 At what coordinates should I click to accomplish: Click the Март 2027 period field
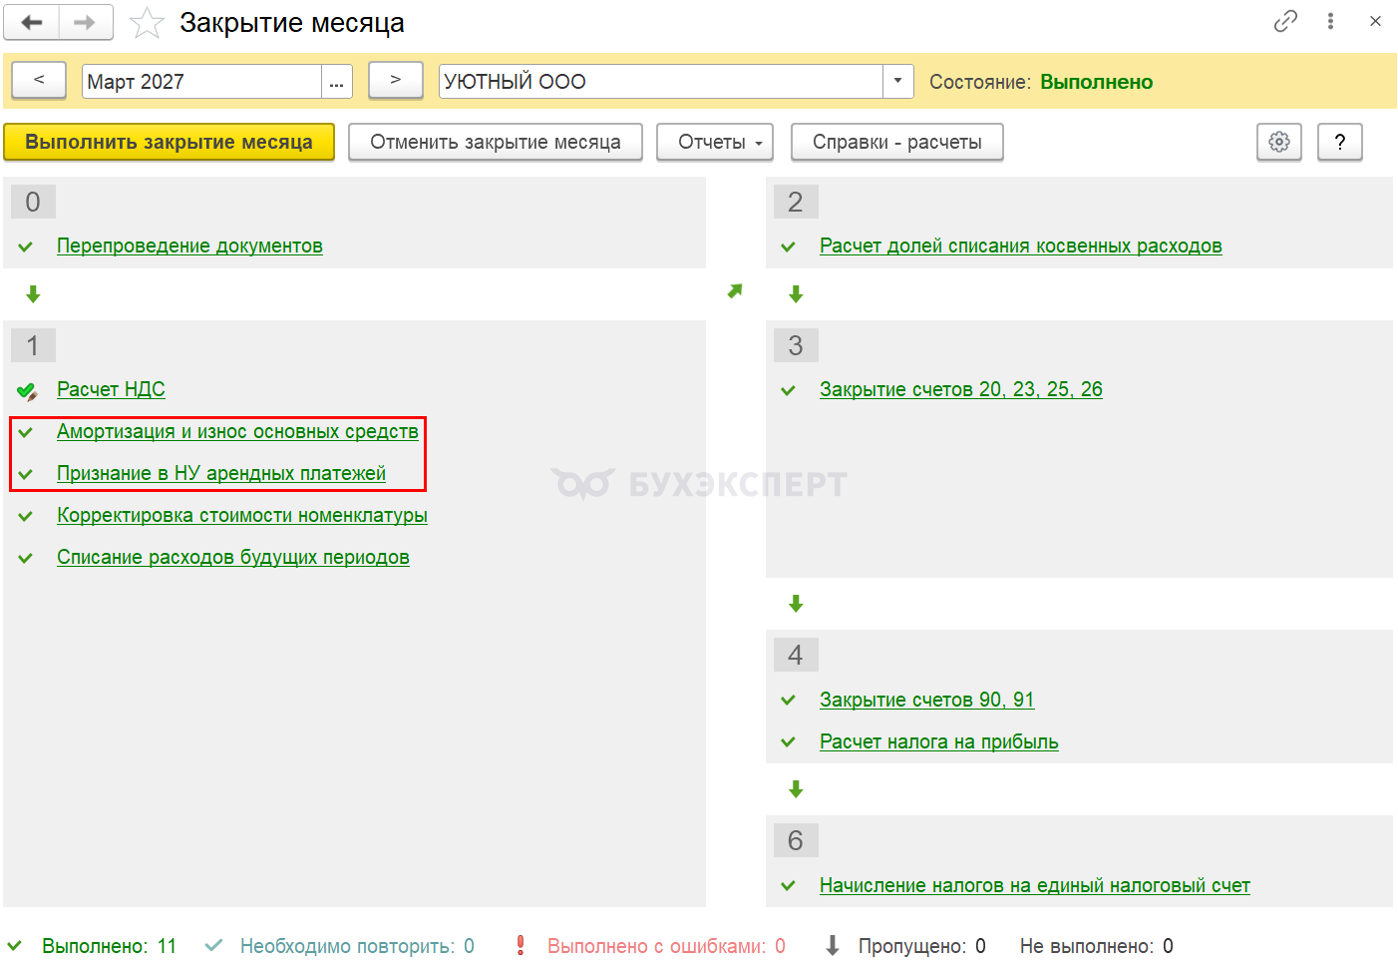pos(202,82)
